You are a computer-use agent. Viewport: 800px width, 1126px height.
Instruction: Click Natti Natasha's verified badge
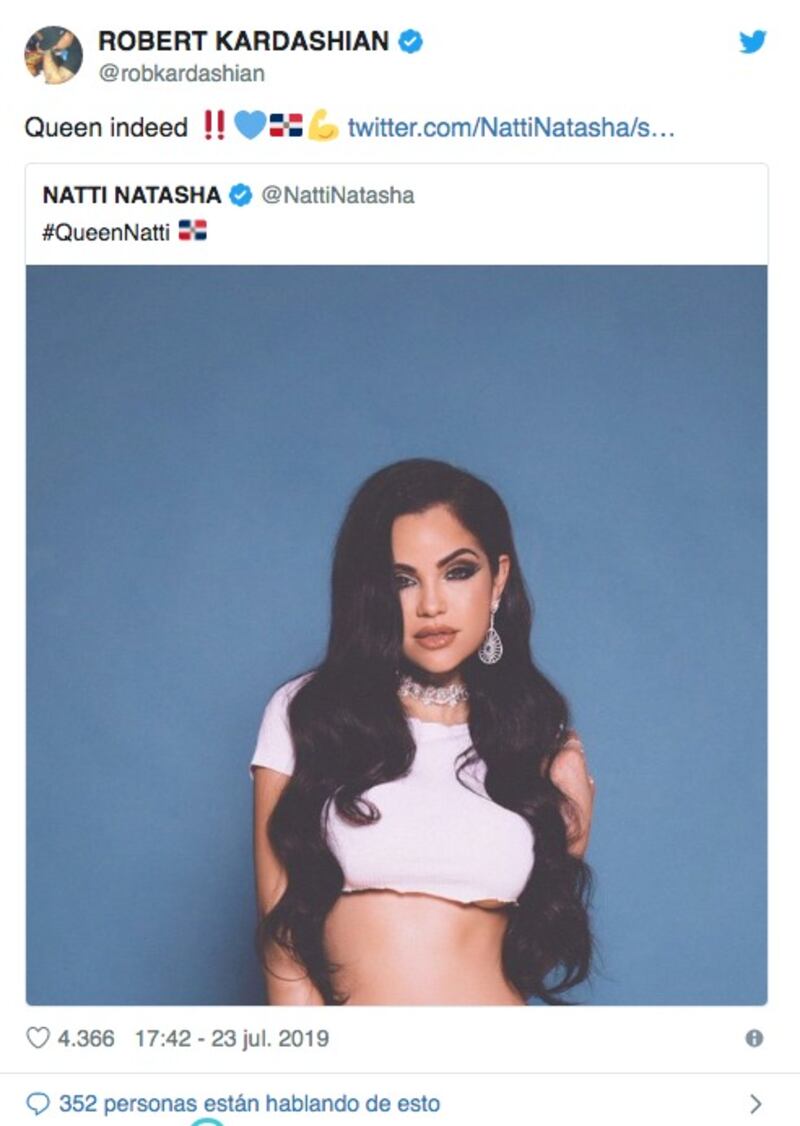241,195
